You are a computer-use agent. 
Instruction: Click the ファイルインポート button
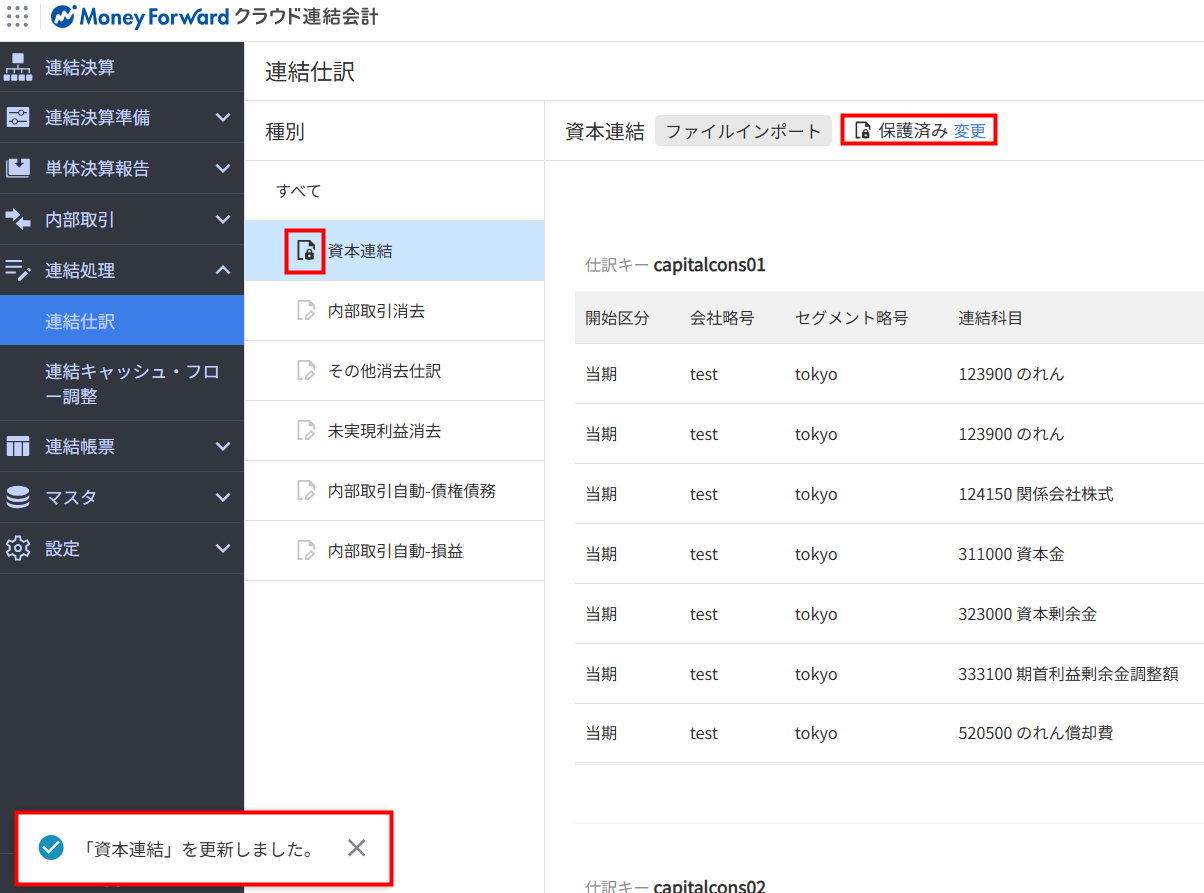pos(743,131)
